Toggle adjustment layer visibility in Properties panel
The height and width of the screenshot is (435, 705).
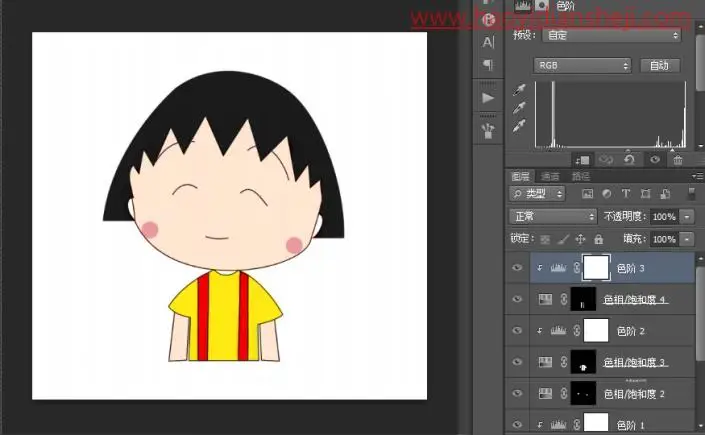pos(655,160)
